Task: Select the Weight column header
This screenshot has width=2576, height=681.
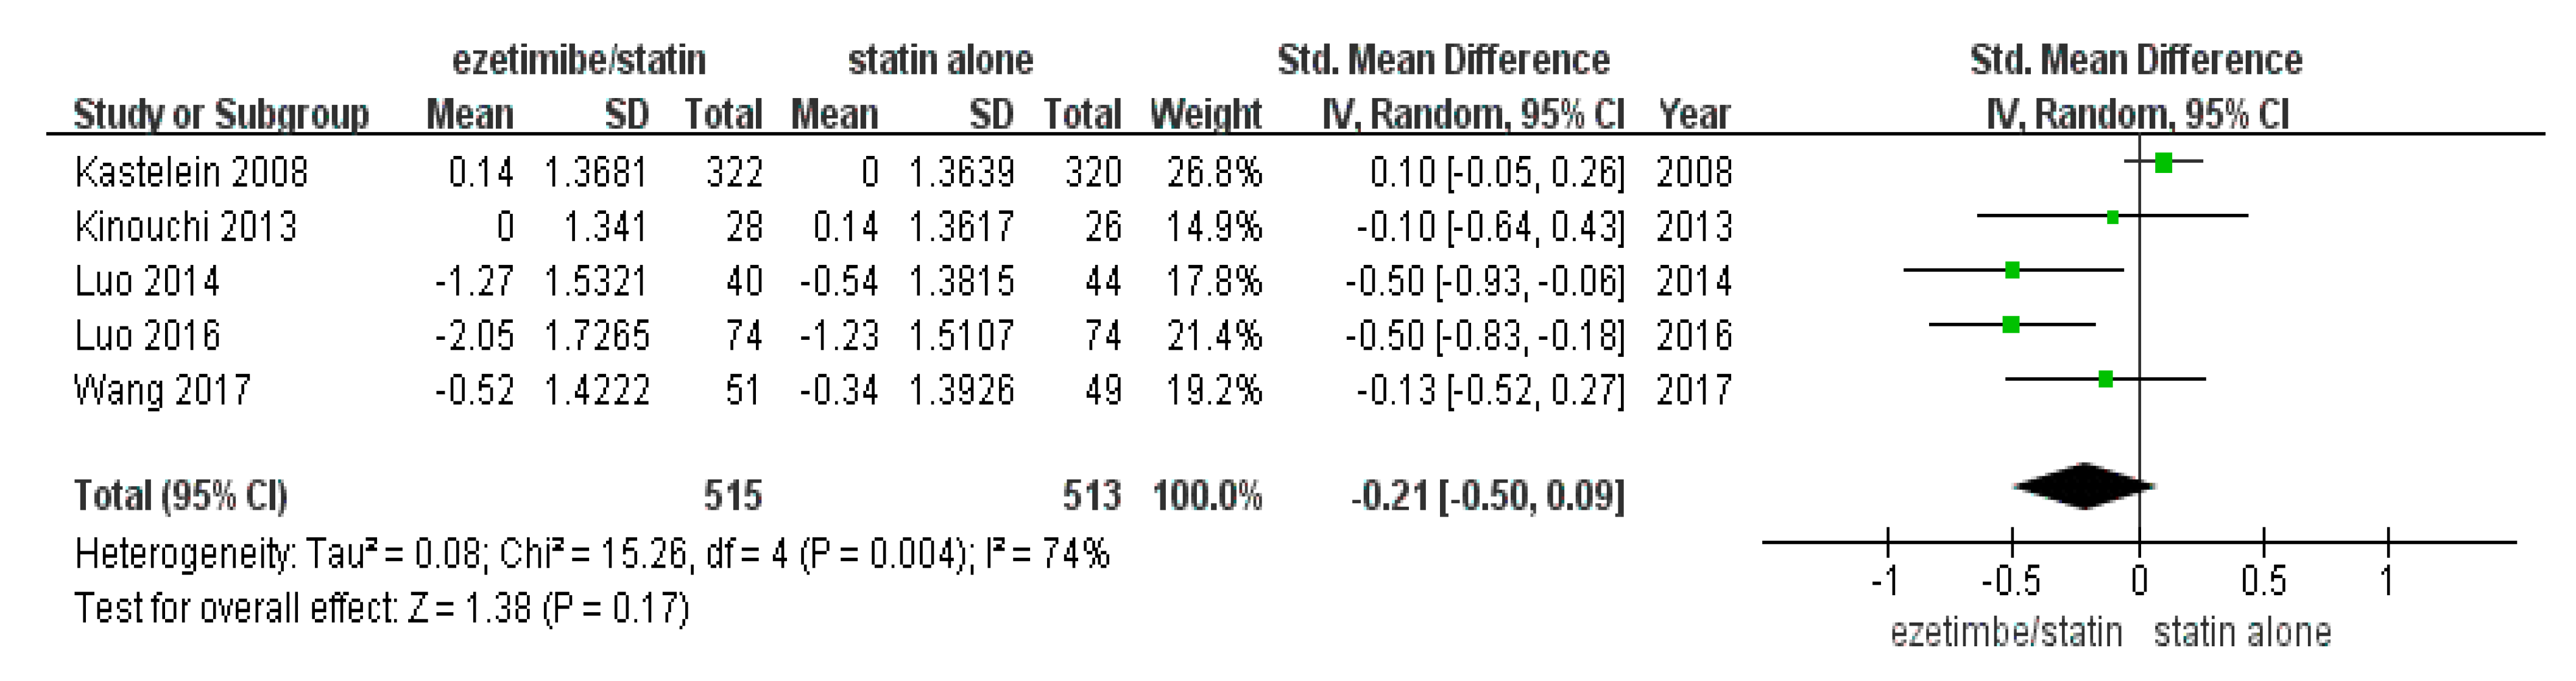Action: click(1205, 114)
